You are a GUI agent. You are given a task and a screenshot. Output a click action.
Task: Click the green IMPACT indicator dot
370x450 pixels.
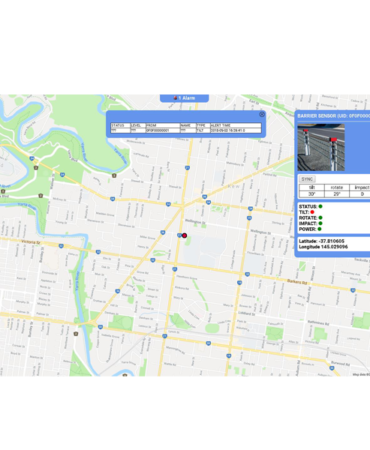[320, 223]
